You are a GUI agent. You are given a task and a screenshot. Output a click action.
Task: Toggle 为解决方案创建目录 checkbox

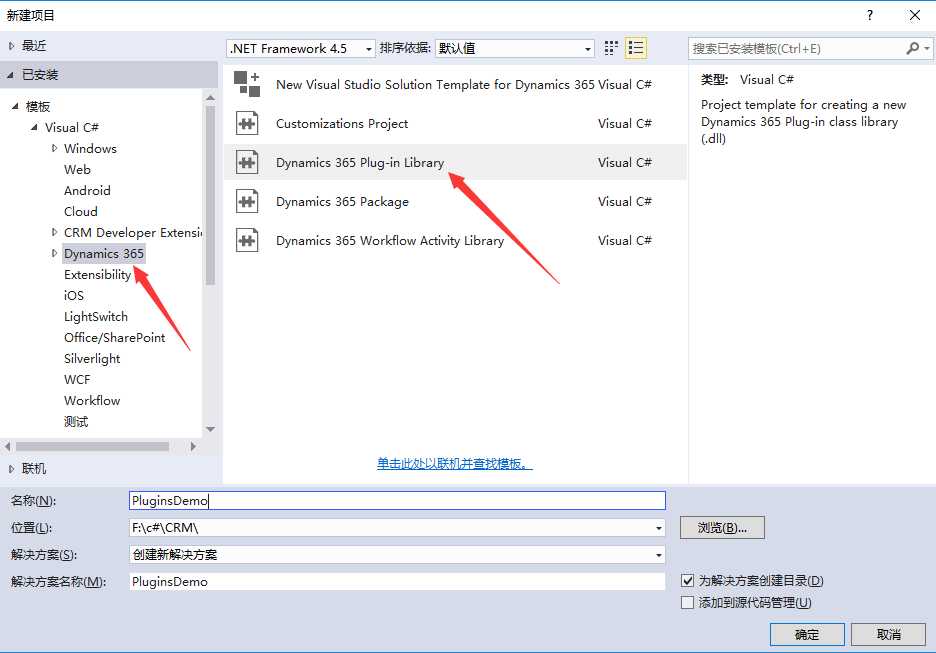click(x=687, y=580)
